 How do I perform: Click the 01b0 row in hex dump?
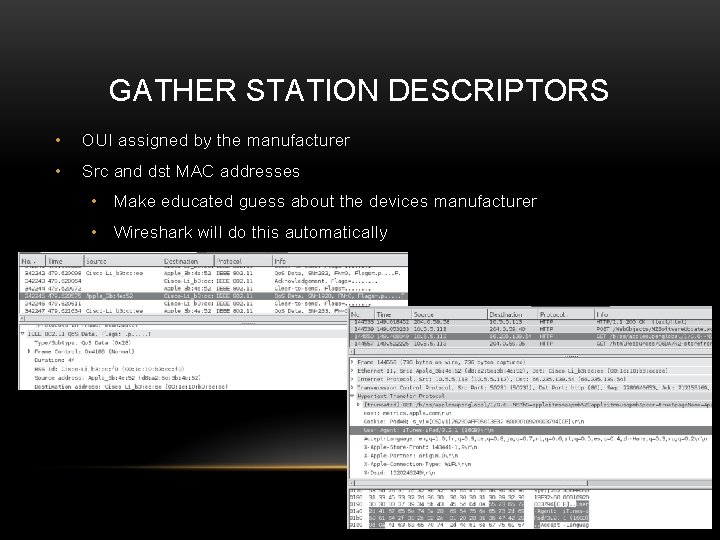pyautogui.click(x=469, y=518)
